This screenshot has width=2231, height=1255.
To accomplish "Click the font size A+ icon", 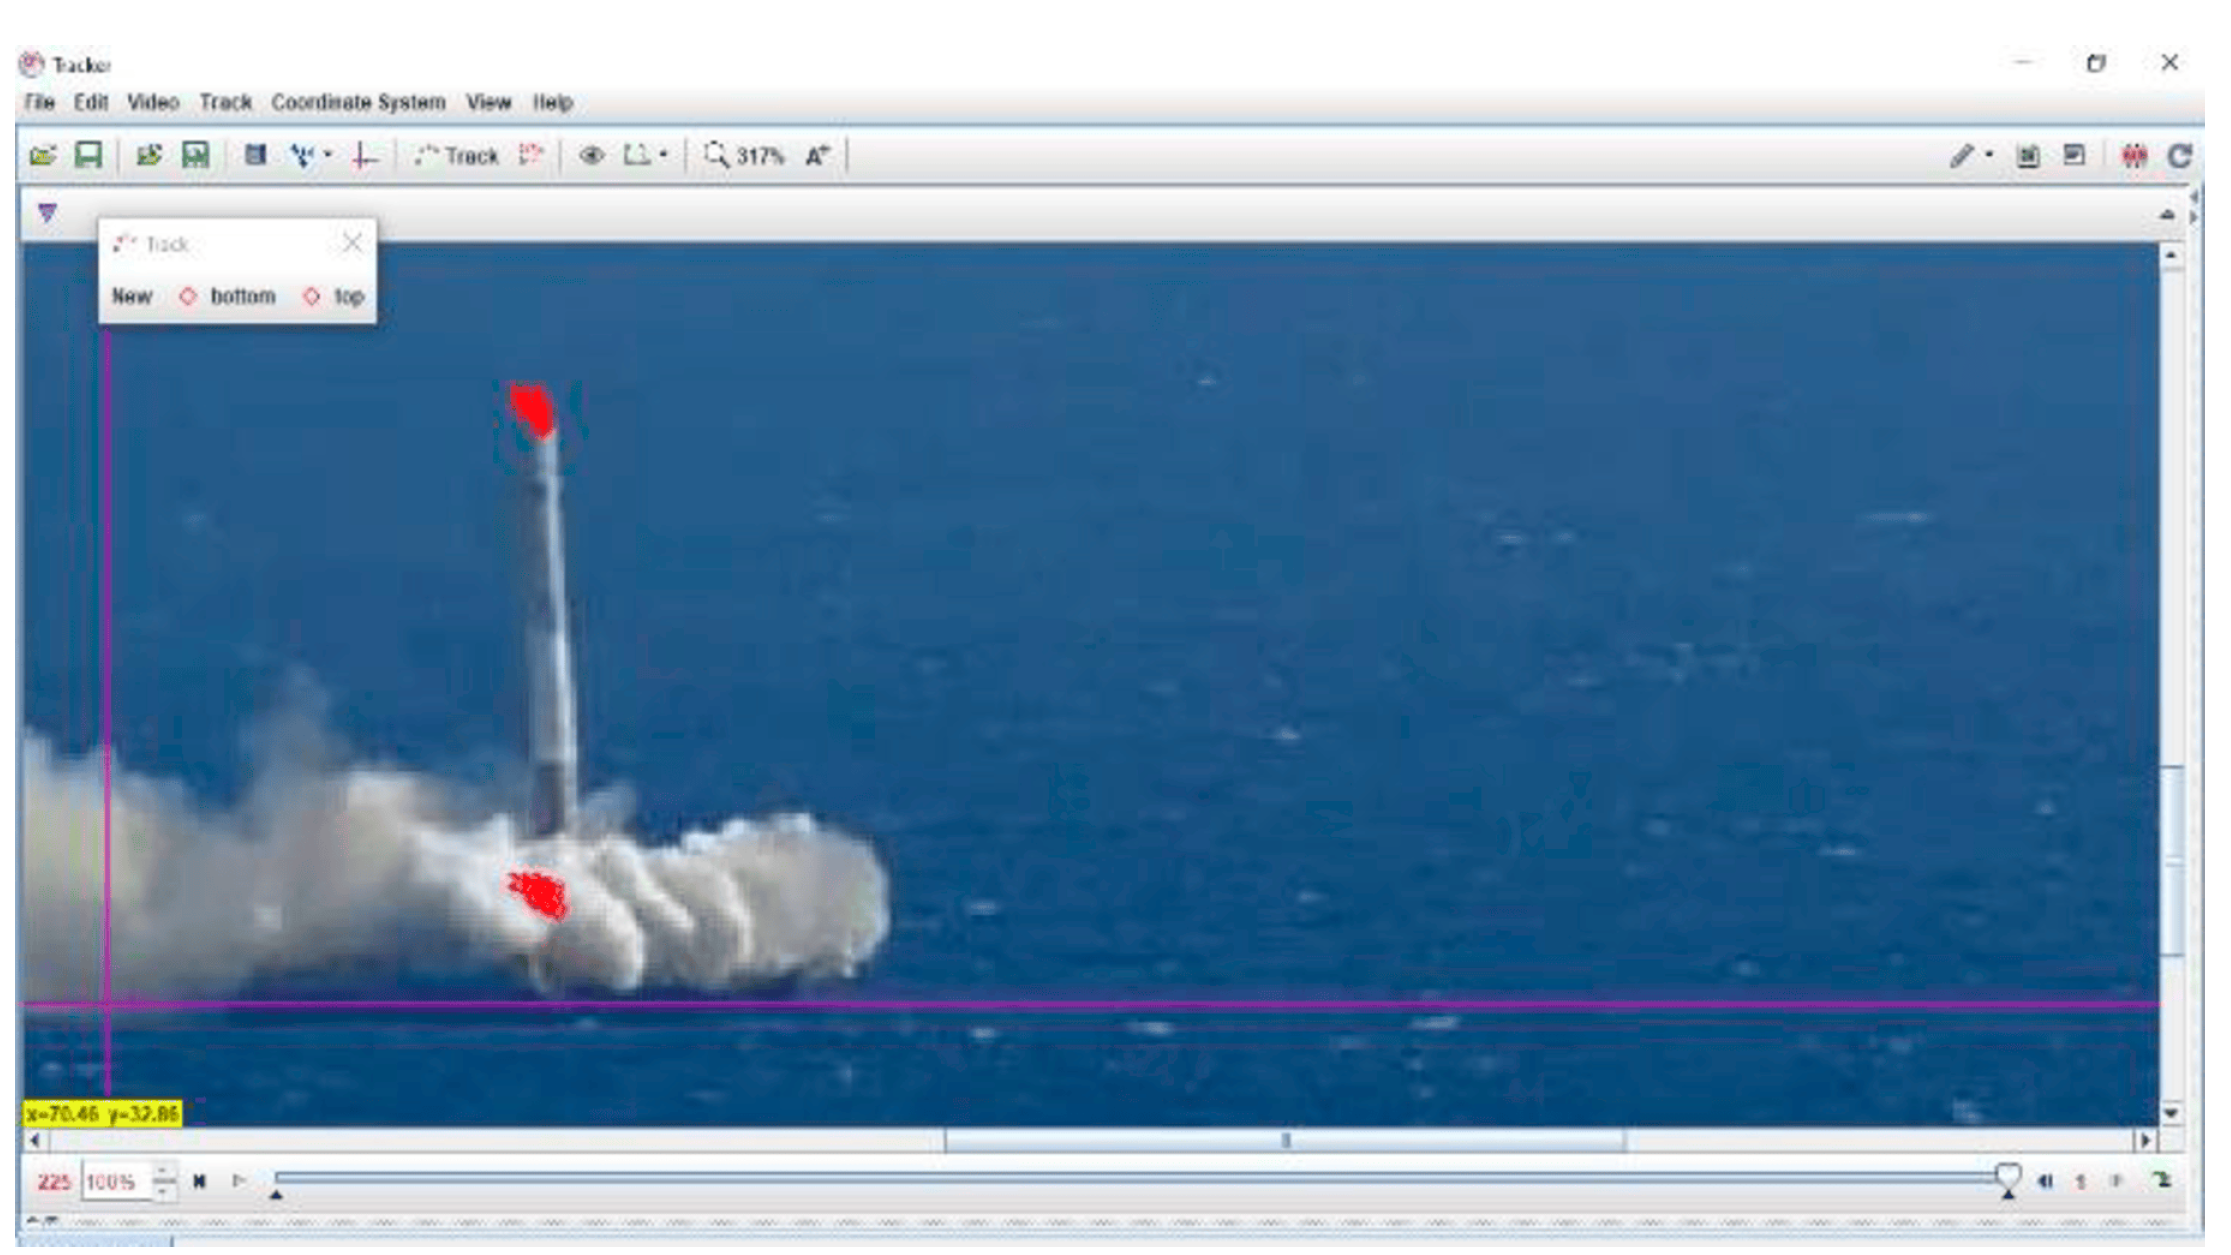I will (817, 156).
